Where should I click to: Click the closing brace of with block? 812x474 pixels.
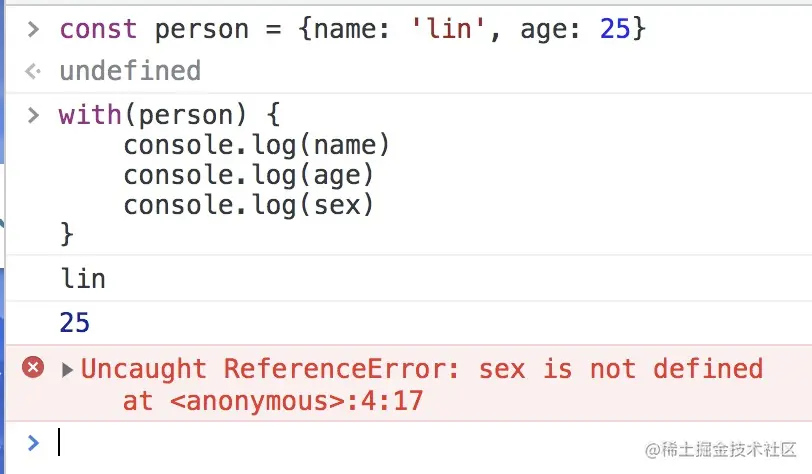point(67,234)
